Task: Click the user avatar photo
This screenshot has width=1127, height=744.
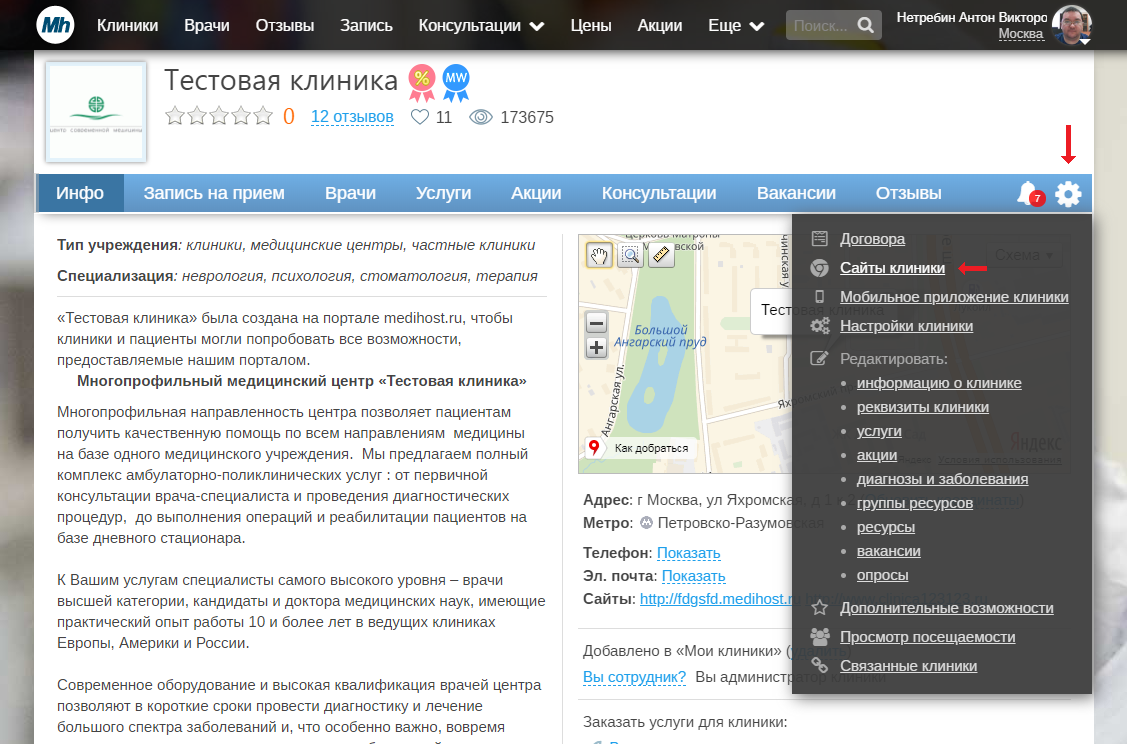Action: 1072,25
